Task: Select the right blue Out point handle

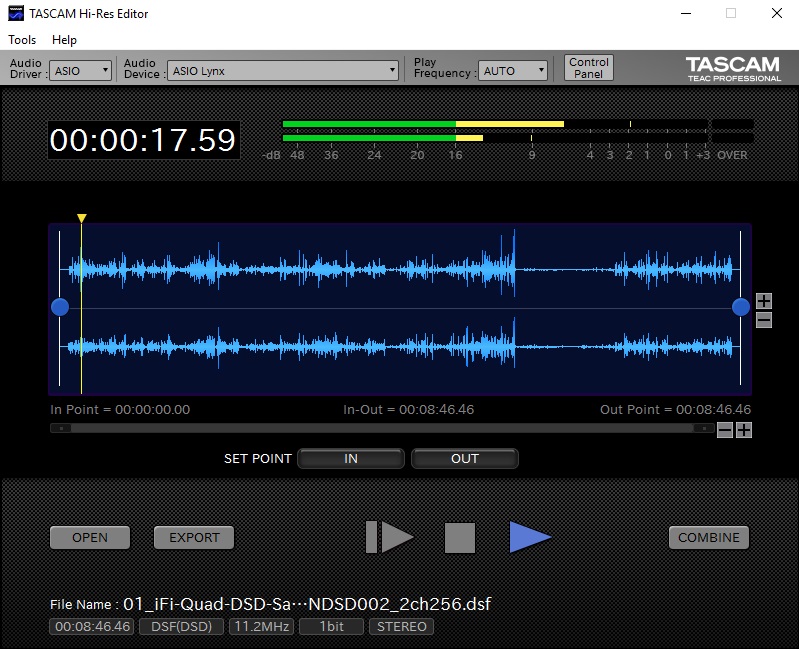Action: 740,307
